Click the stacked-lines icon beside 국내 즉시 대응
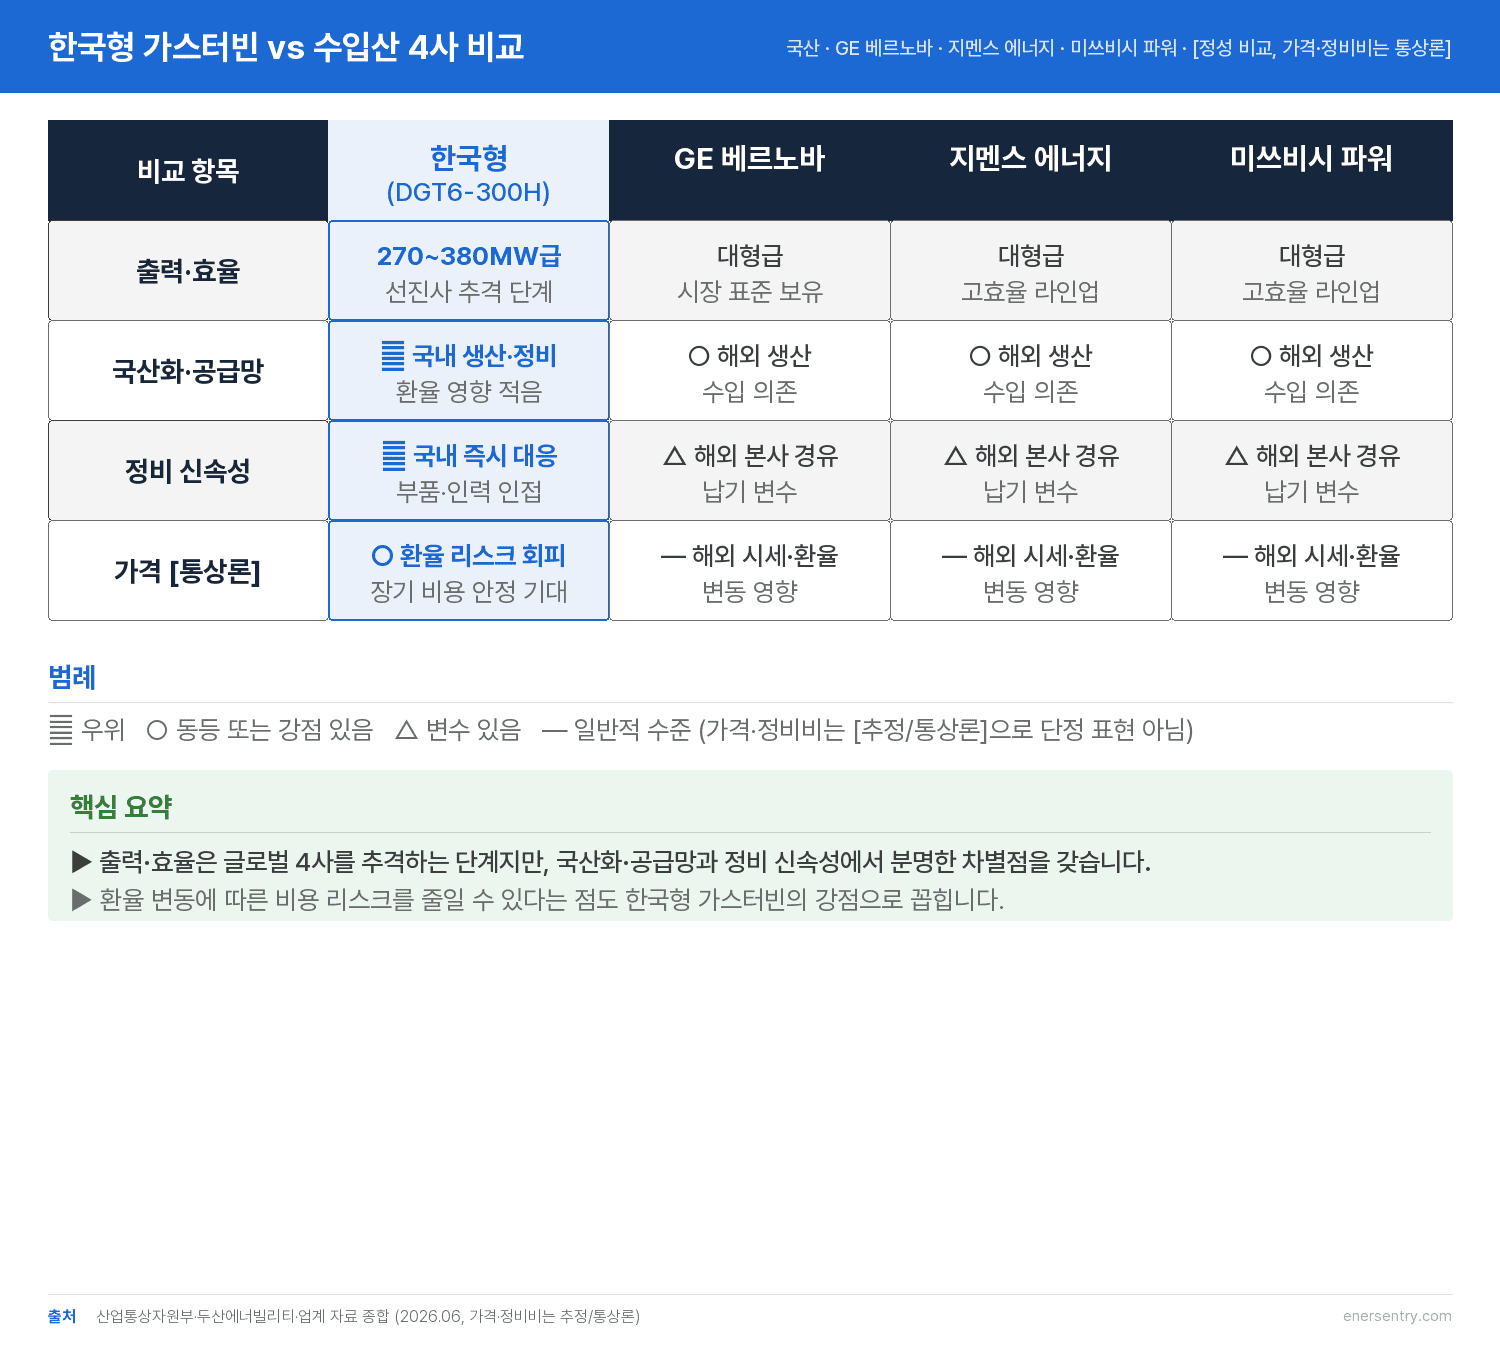Viewport: 1500px width, 1350px height. click(394, 456)
